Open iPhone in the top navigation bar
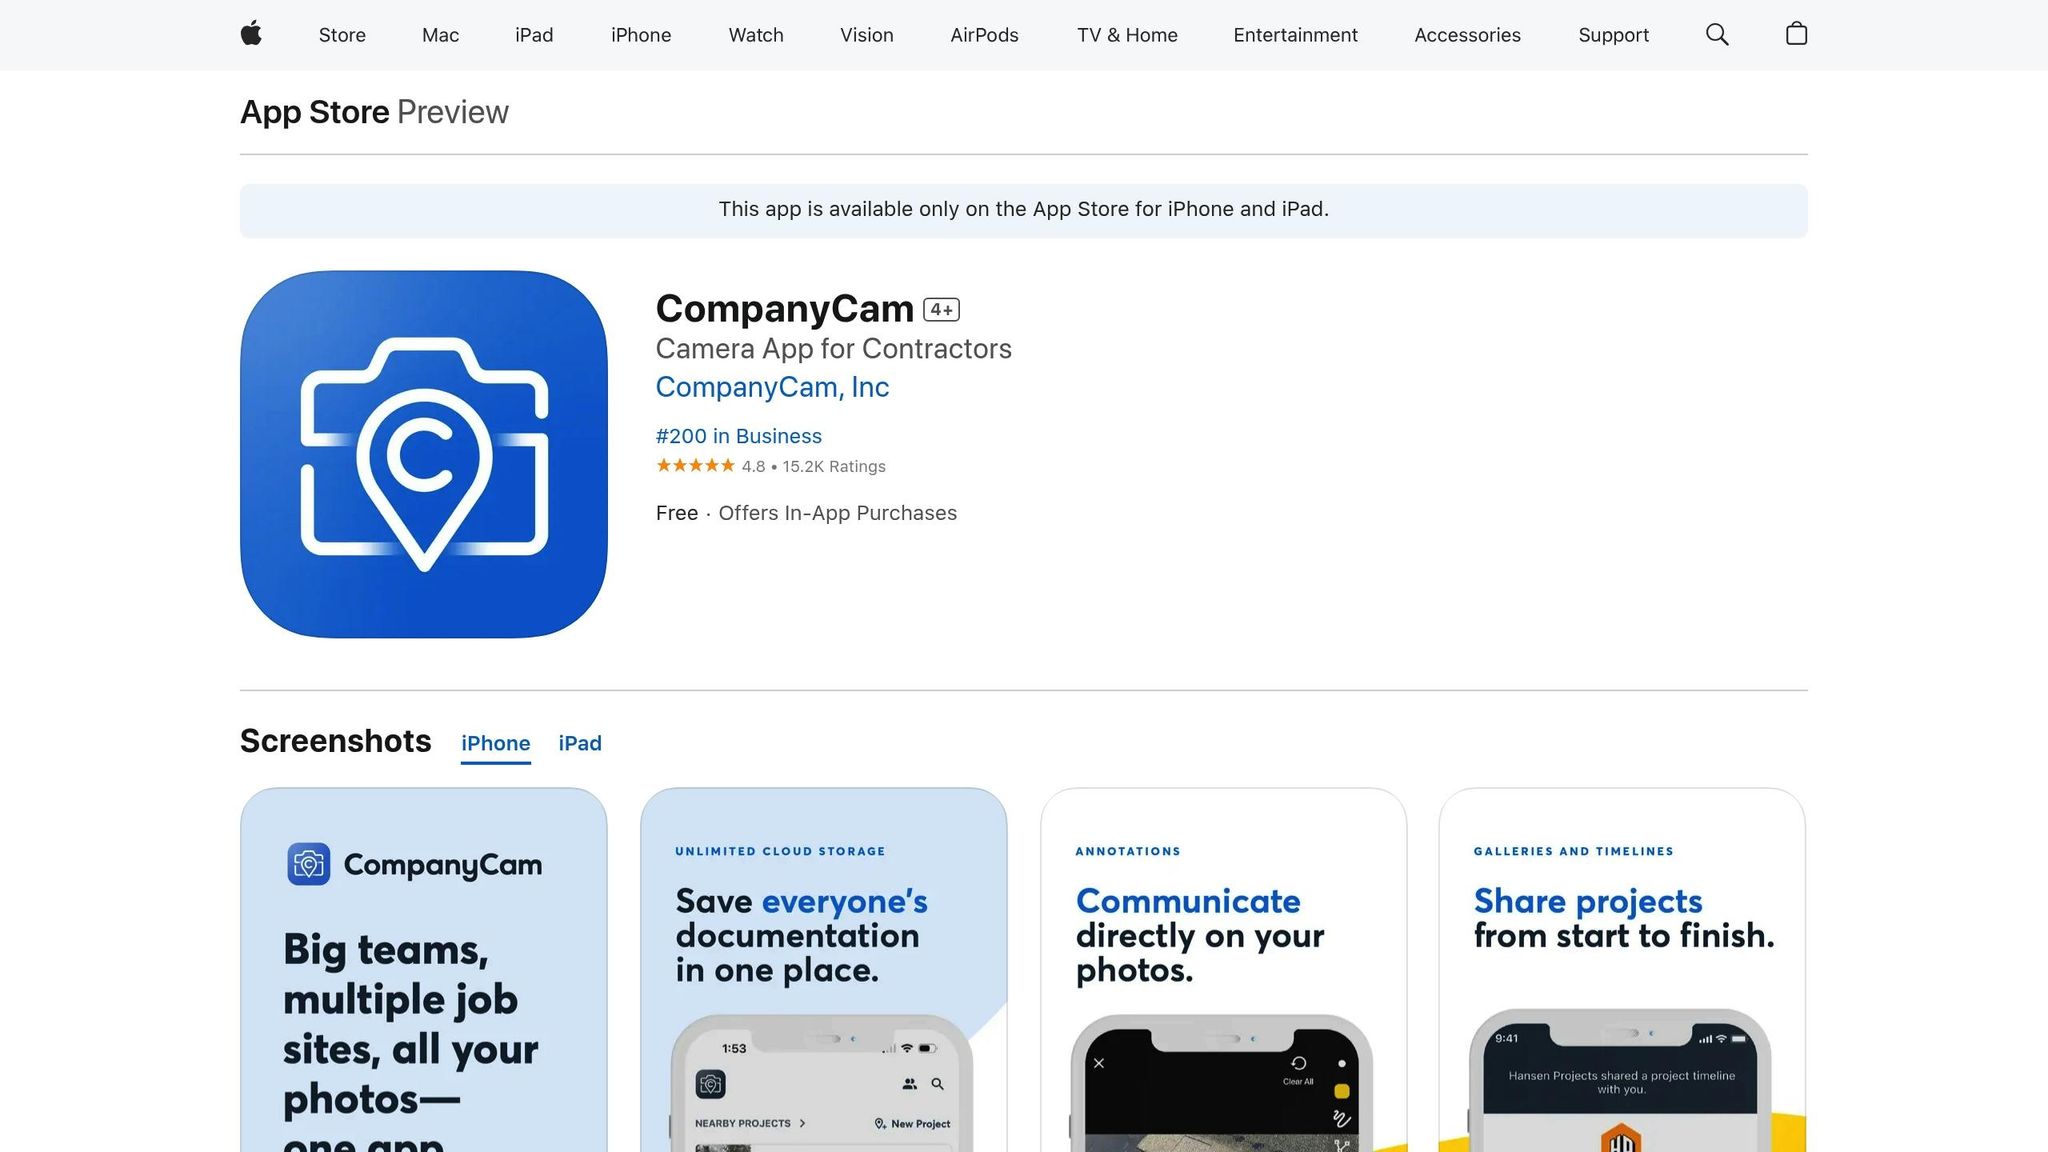 pos(641,35)
